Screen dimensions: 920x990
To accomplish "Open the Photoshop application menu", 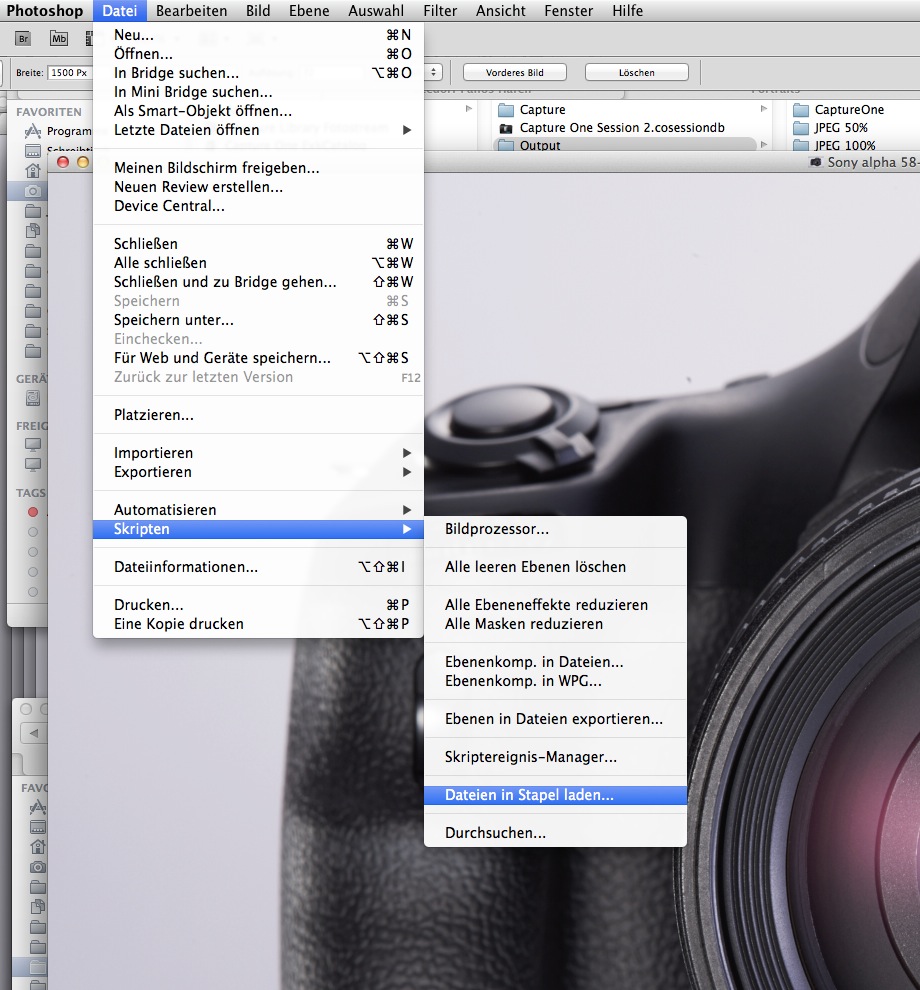I will [45, 11].
